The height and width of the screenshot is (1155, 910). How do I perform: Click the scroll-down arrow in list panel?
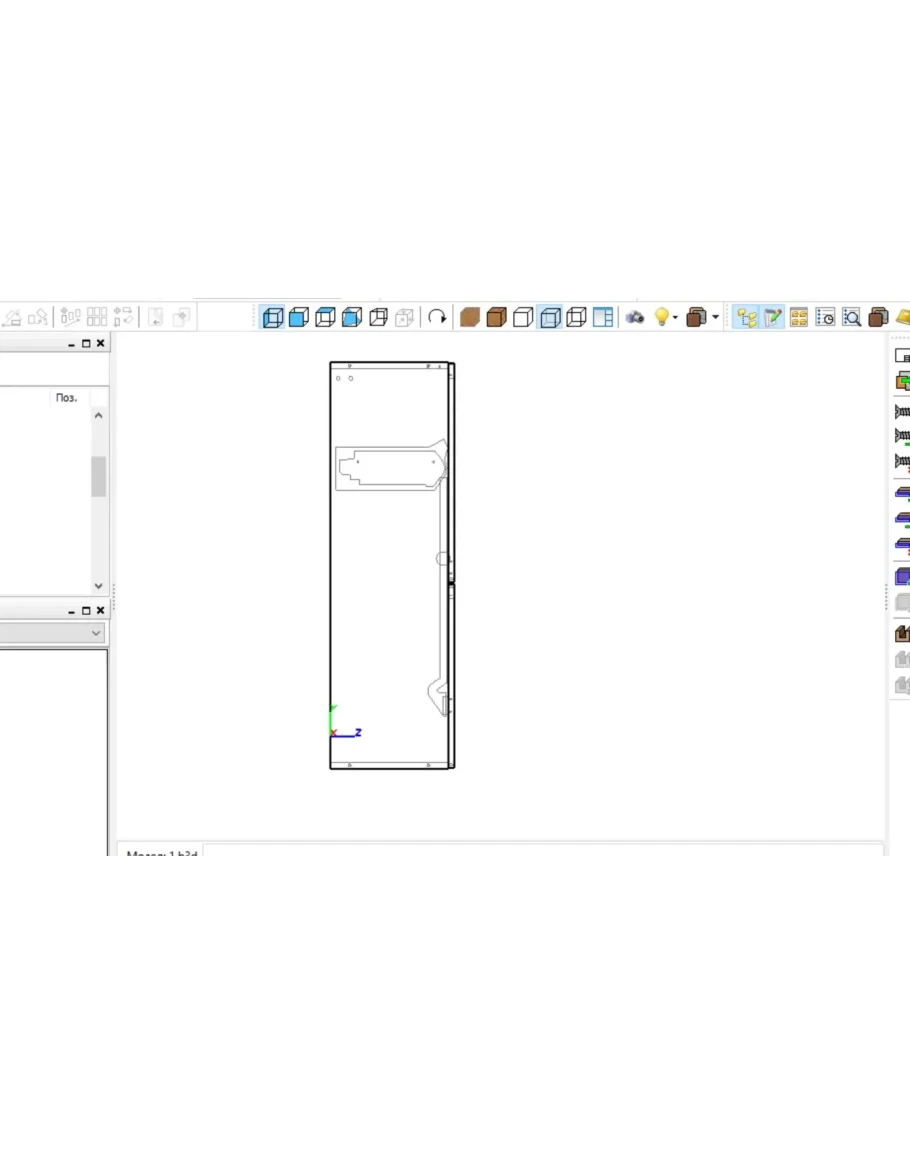pos(98,586)
